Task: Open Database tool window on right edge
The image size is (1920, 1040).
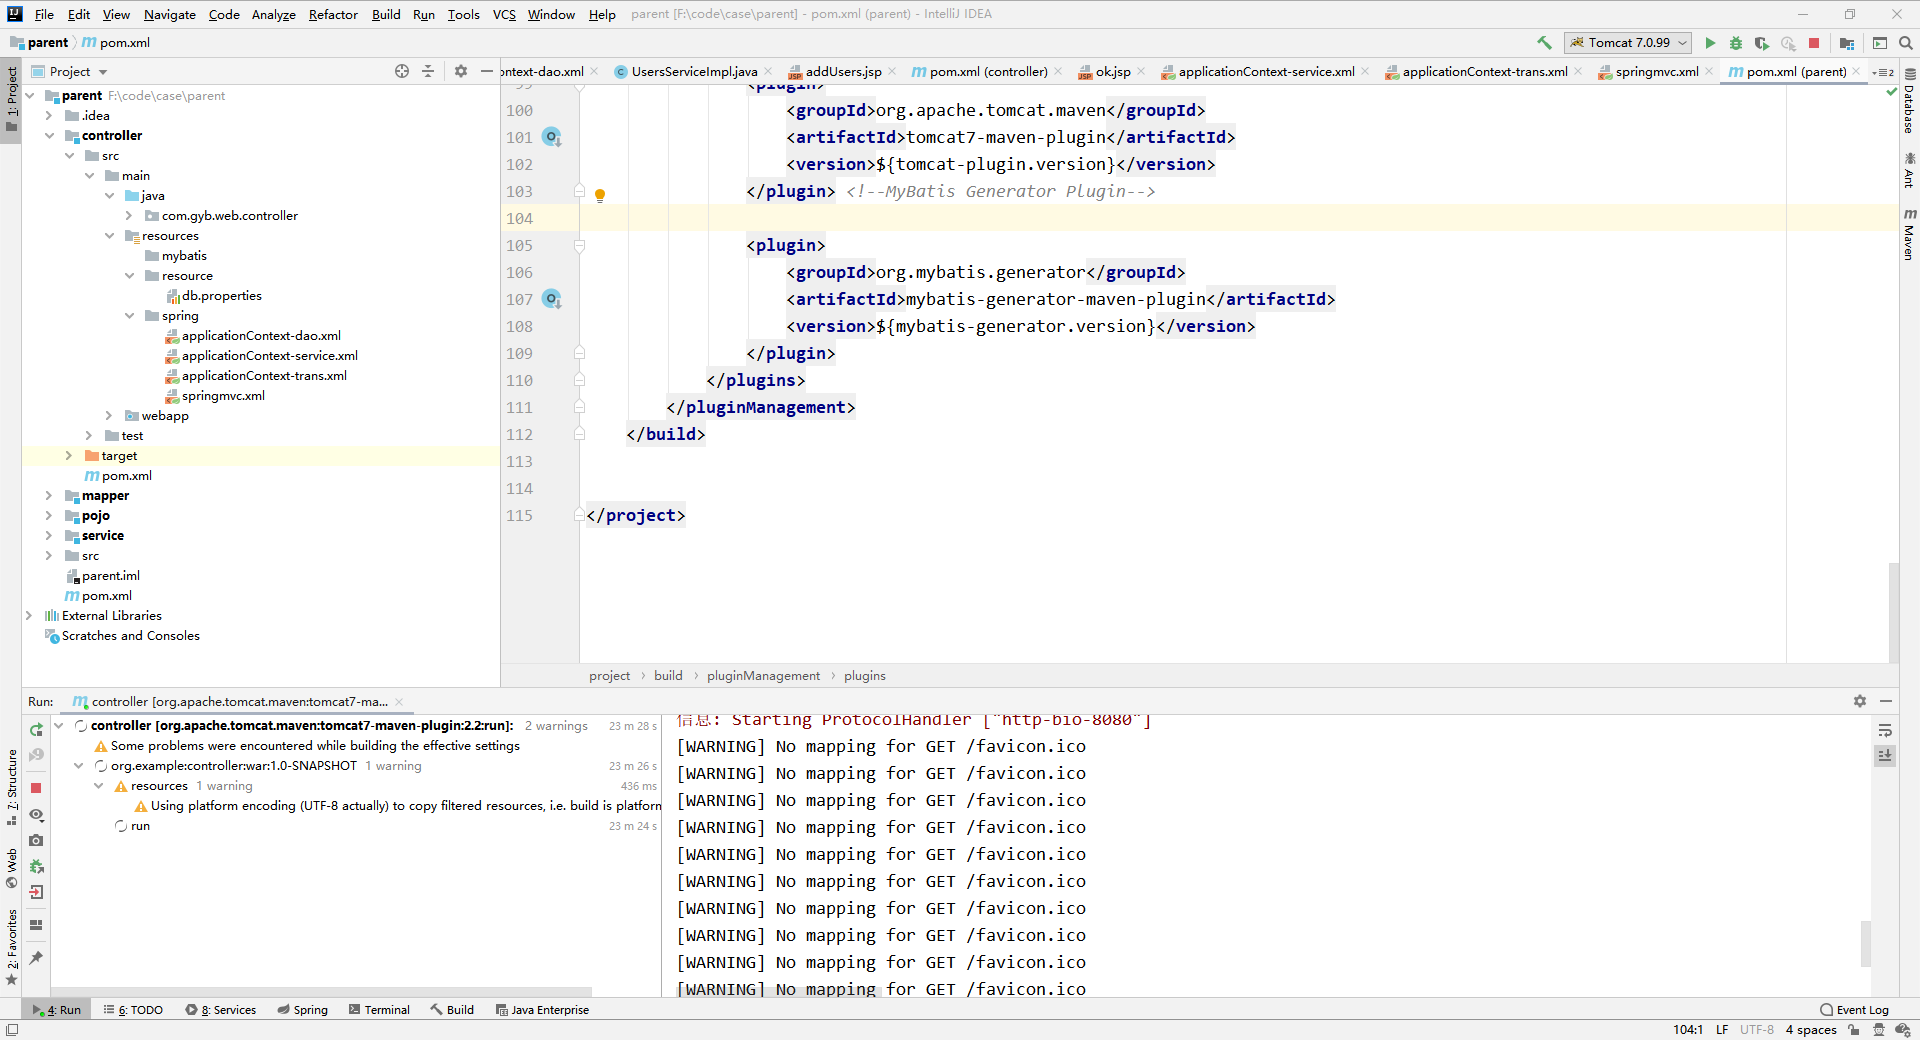Action: click(x=1909, y=102)
